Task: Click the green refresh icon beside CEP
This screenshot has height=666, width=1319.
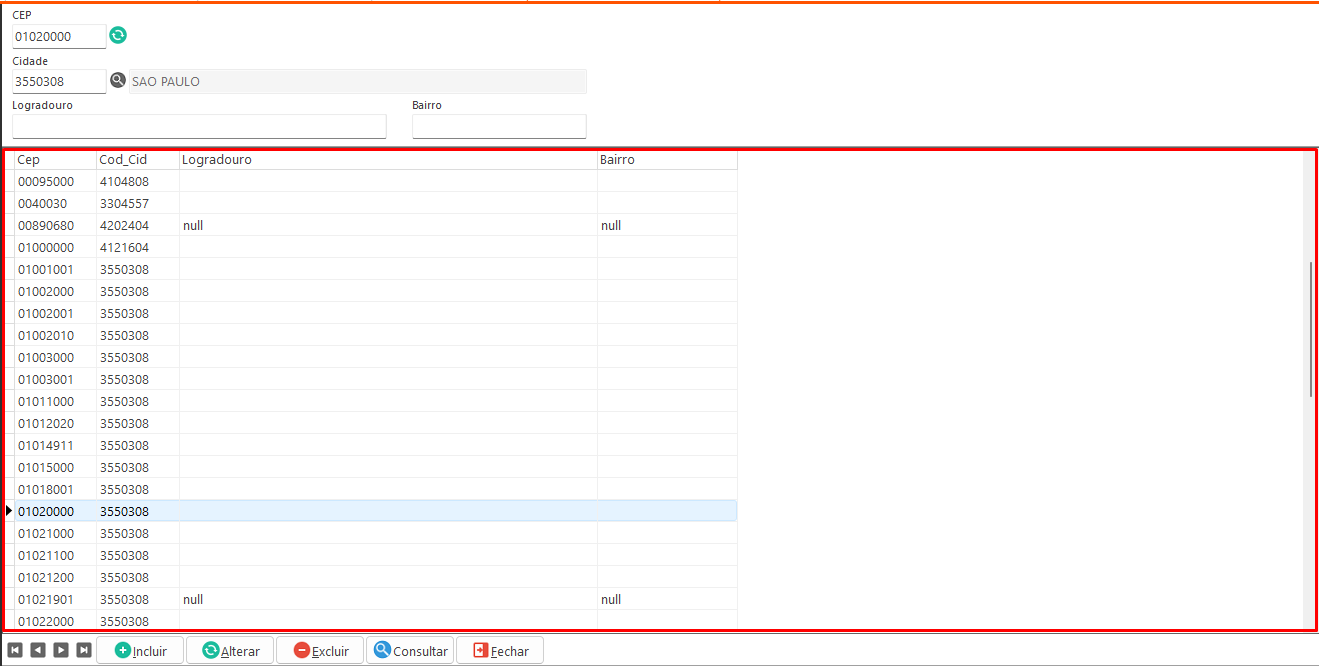Action: point(118,36)
